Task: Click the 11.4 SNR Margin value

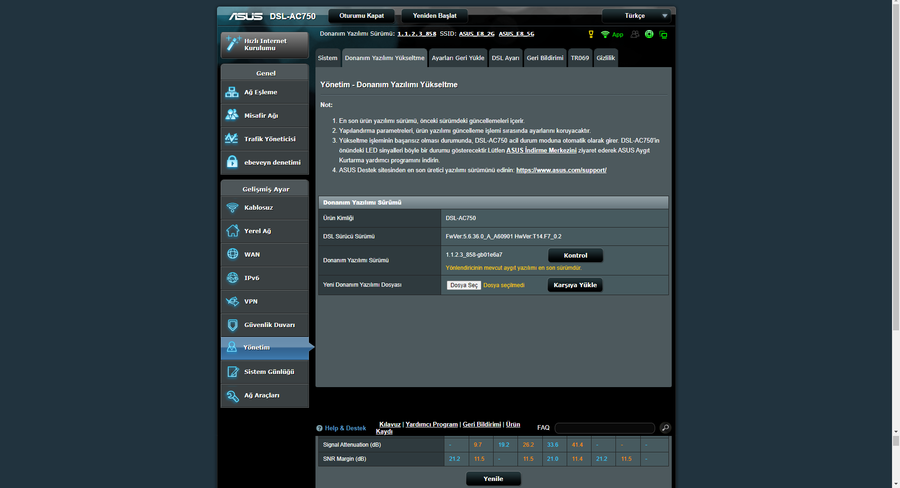Action: [577, 459]
